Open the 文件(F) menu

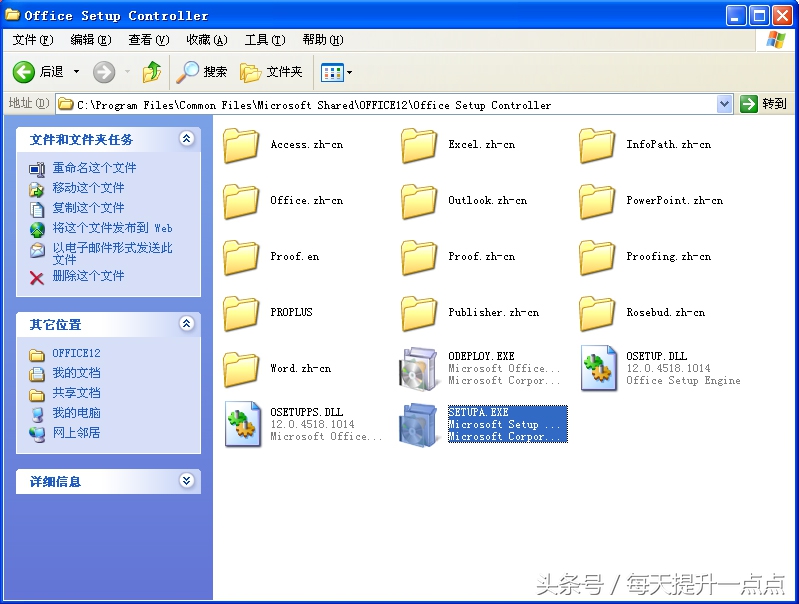coord(33,40)
